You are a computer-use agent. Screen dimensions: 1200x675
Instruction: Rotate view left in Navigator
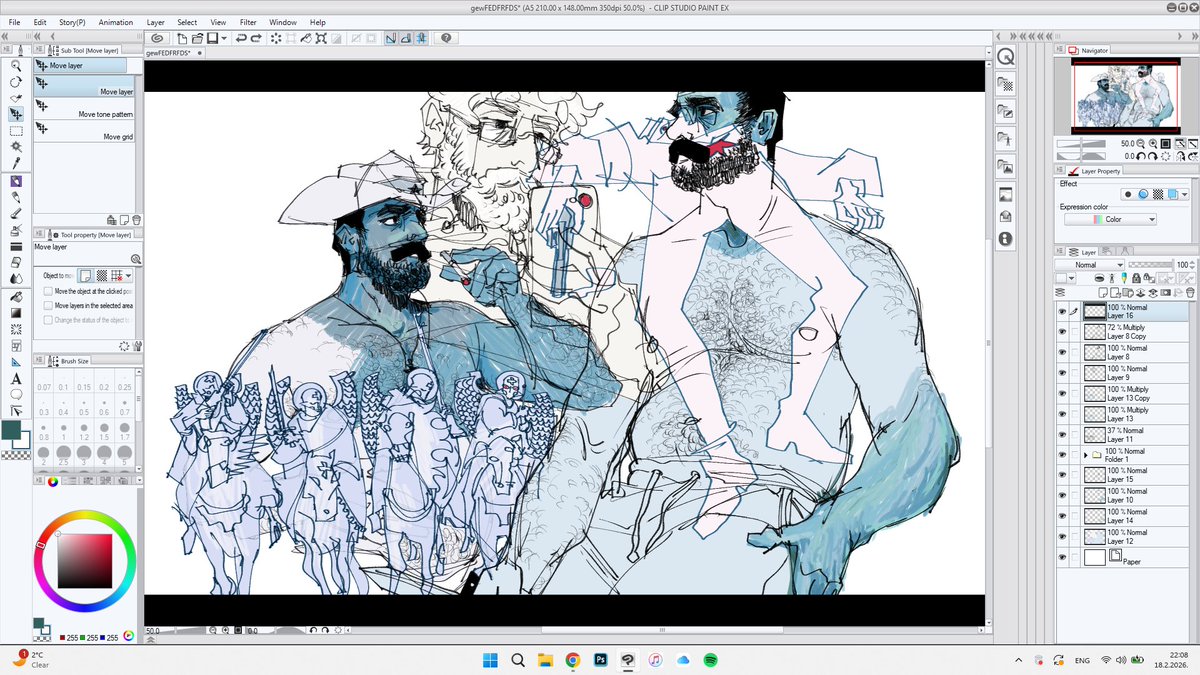click(1142, 156)
